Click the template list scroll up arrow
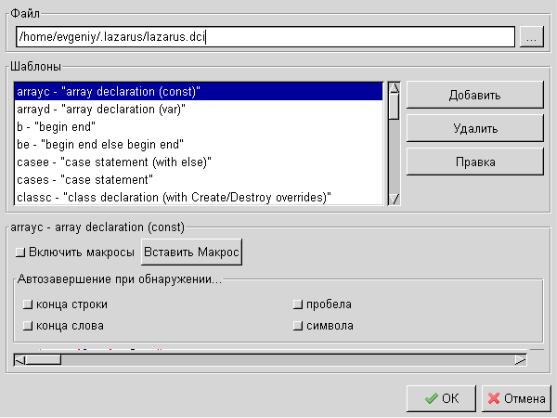 click(394, 88)
